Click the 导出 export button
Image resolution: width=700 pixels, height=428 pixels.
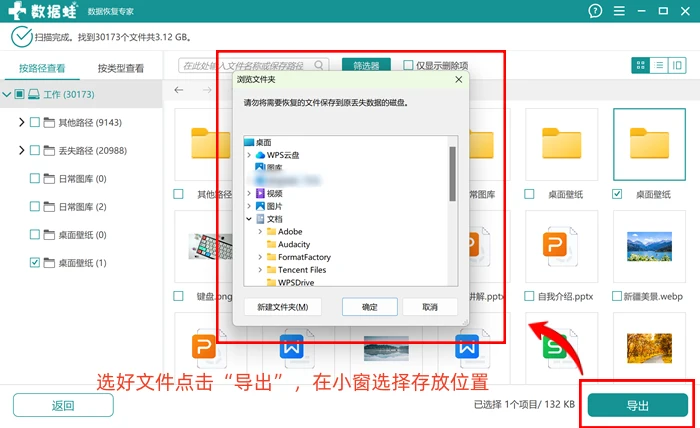(638, 405)
